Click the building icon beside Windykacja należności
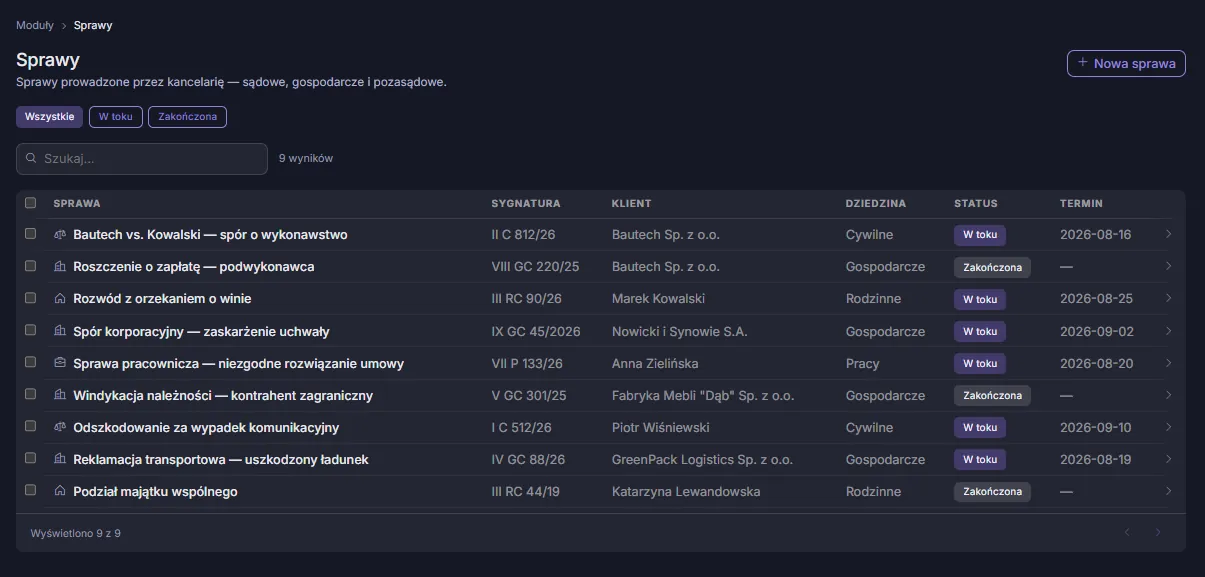 pyautogui.click(x=59, y=395)
